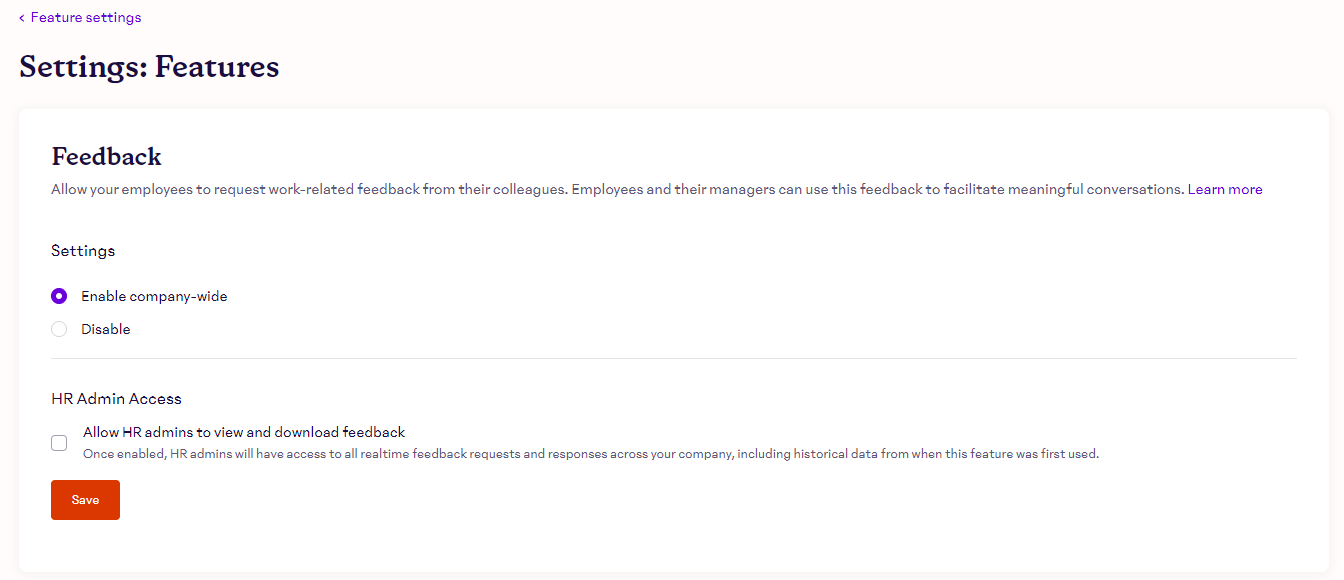Open the Learn more link
1344x580 pixels.
click(x=1224, y=189)
